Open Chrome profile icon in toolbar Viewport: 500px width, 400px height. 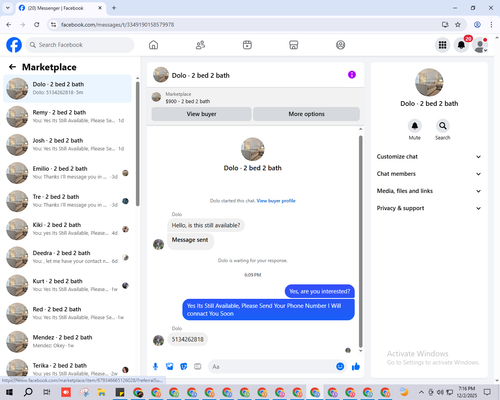477,24
